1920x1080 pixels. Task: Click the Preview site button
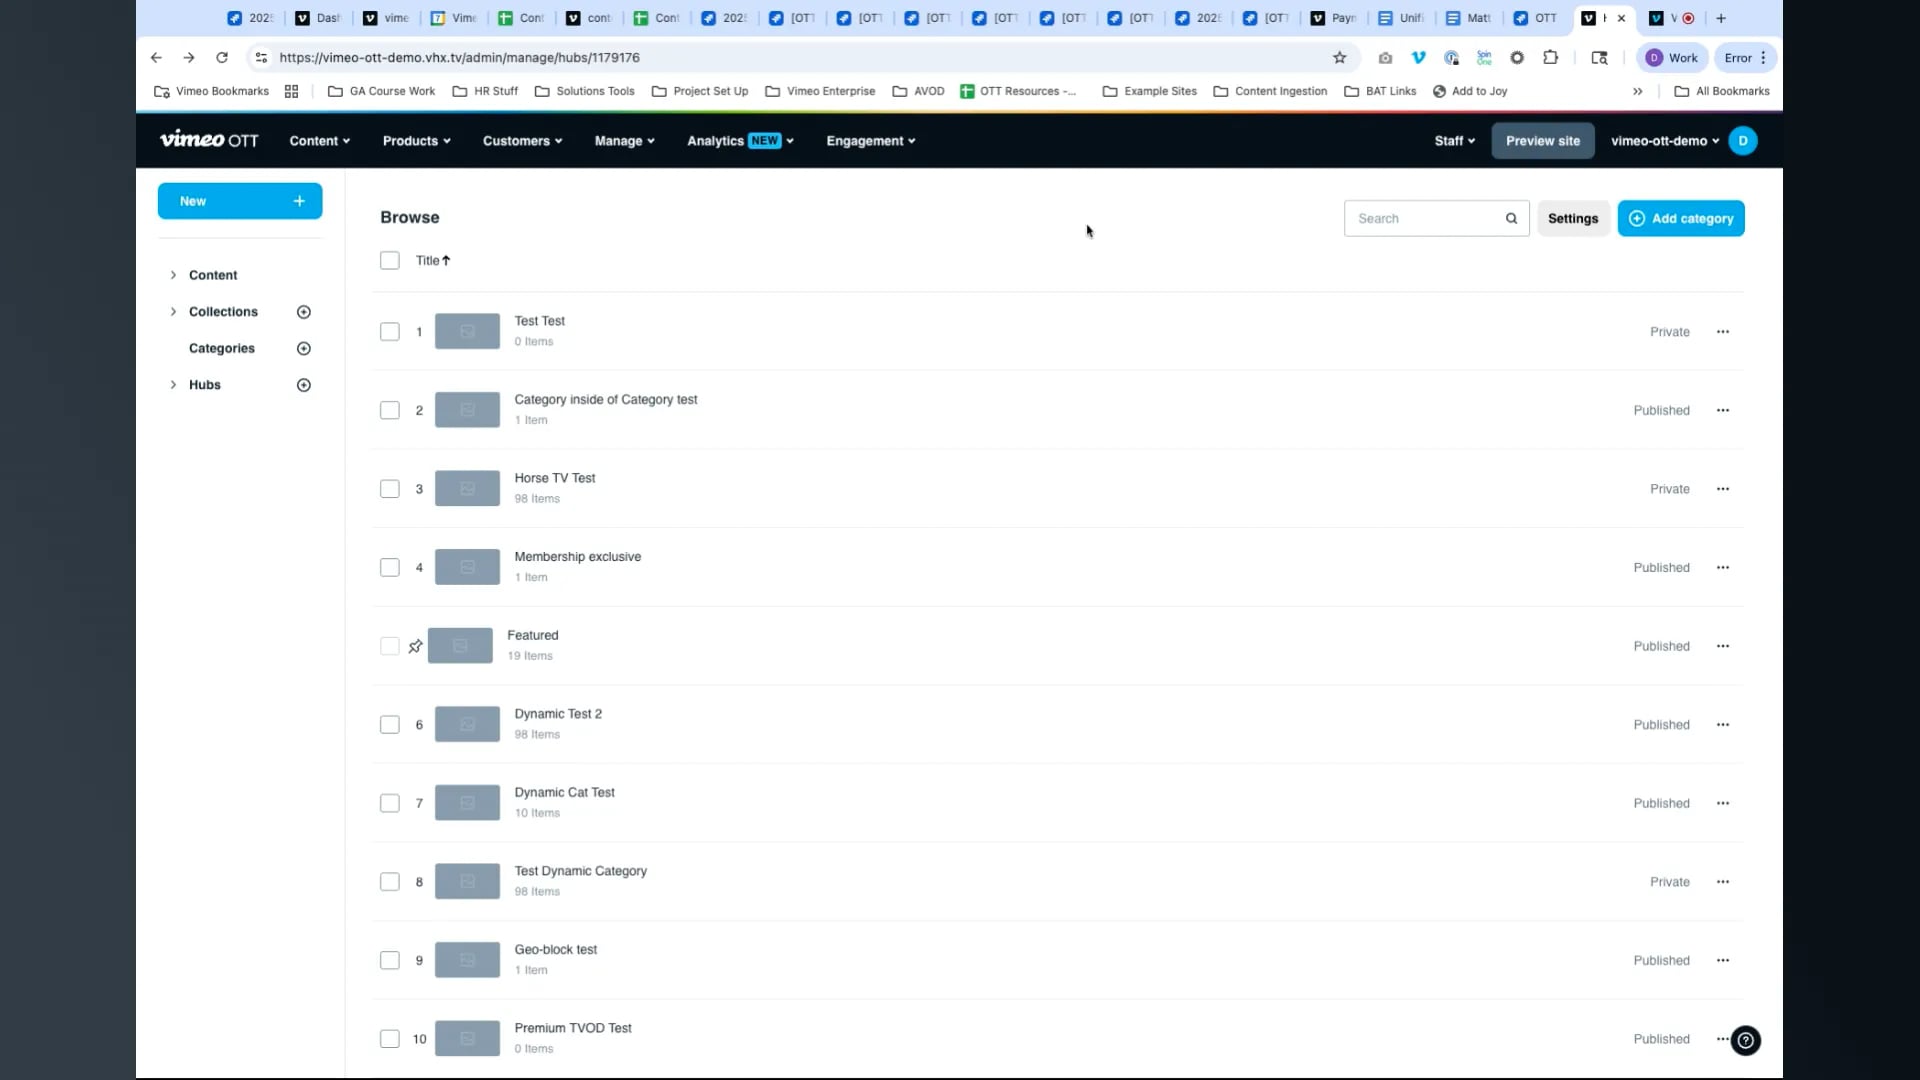click(1542, 141)
